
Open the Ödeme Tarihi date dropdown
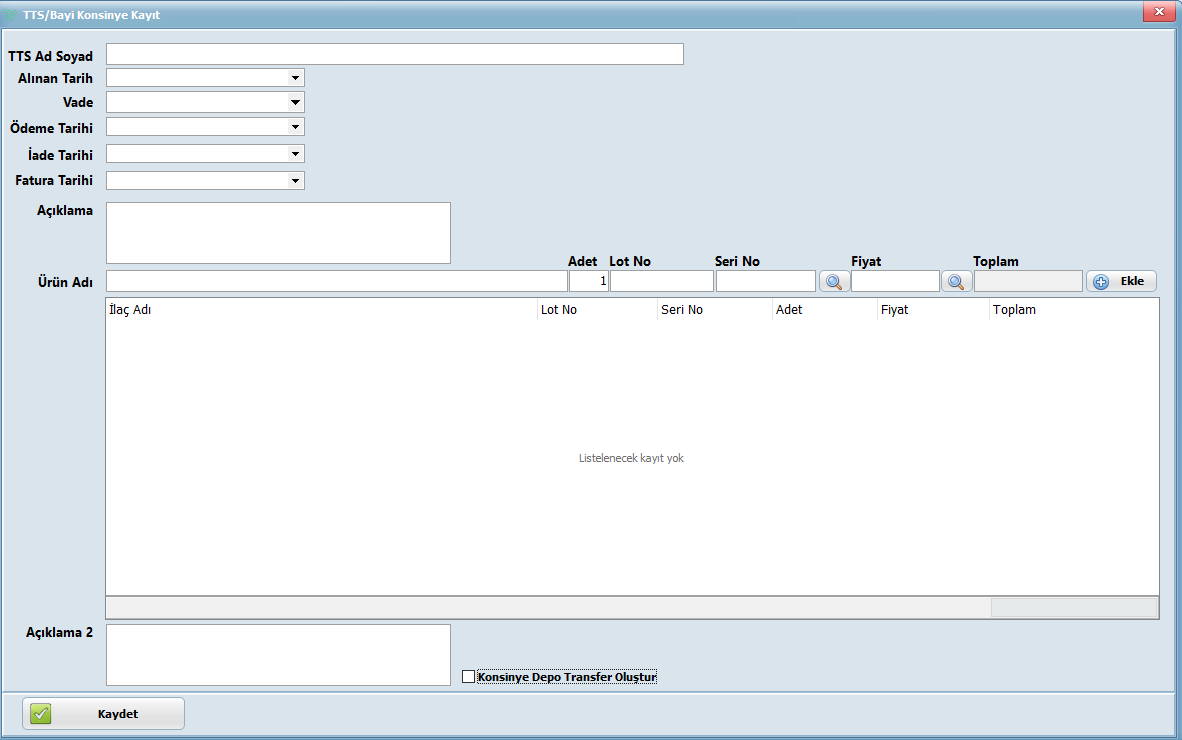click(295, 127)
